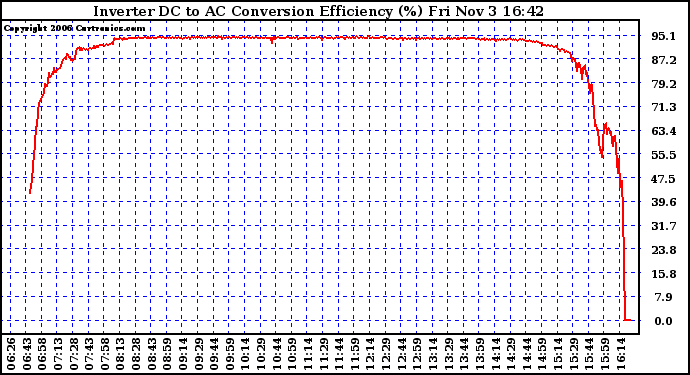Click the chart title text

pyautogui.click(x=319, y=11)
